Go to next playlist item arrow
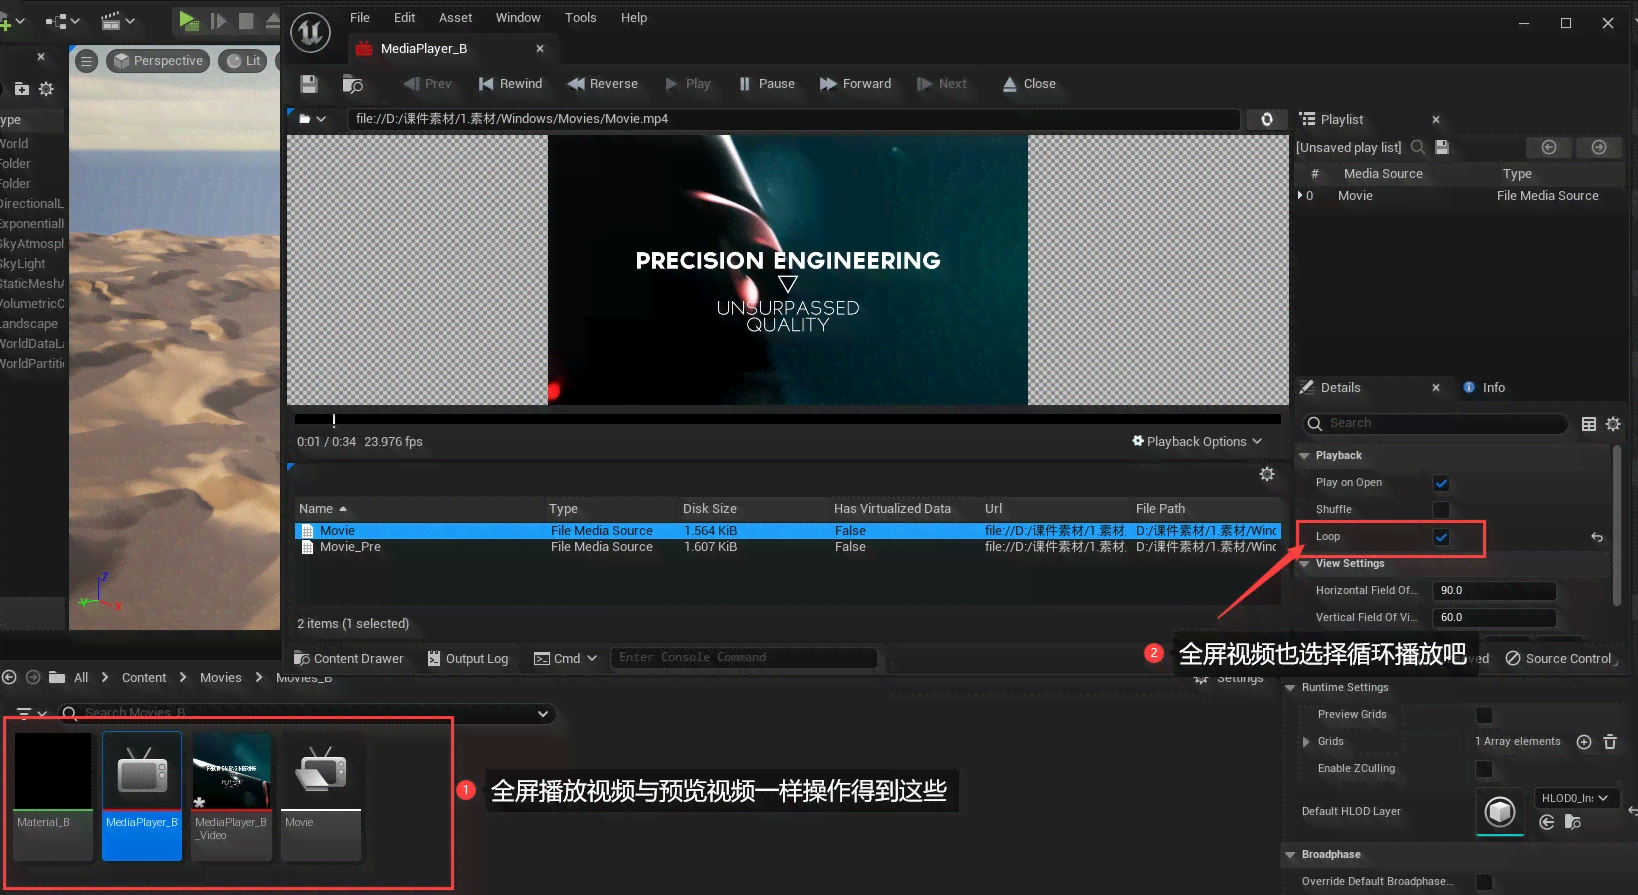This screenshot has width=1638, height=895. (1599, 147)
